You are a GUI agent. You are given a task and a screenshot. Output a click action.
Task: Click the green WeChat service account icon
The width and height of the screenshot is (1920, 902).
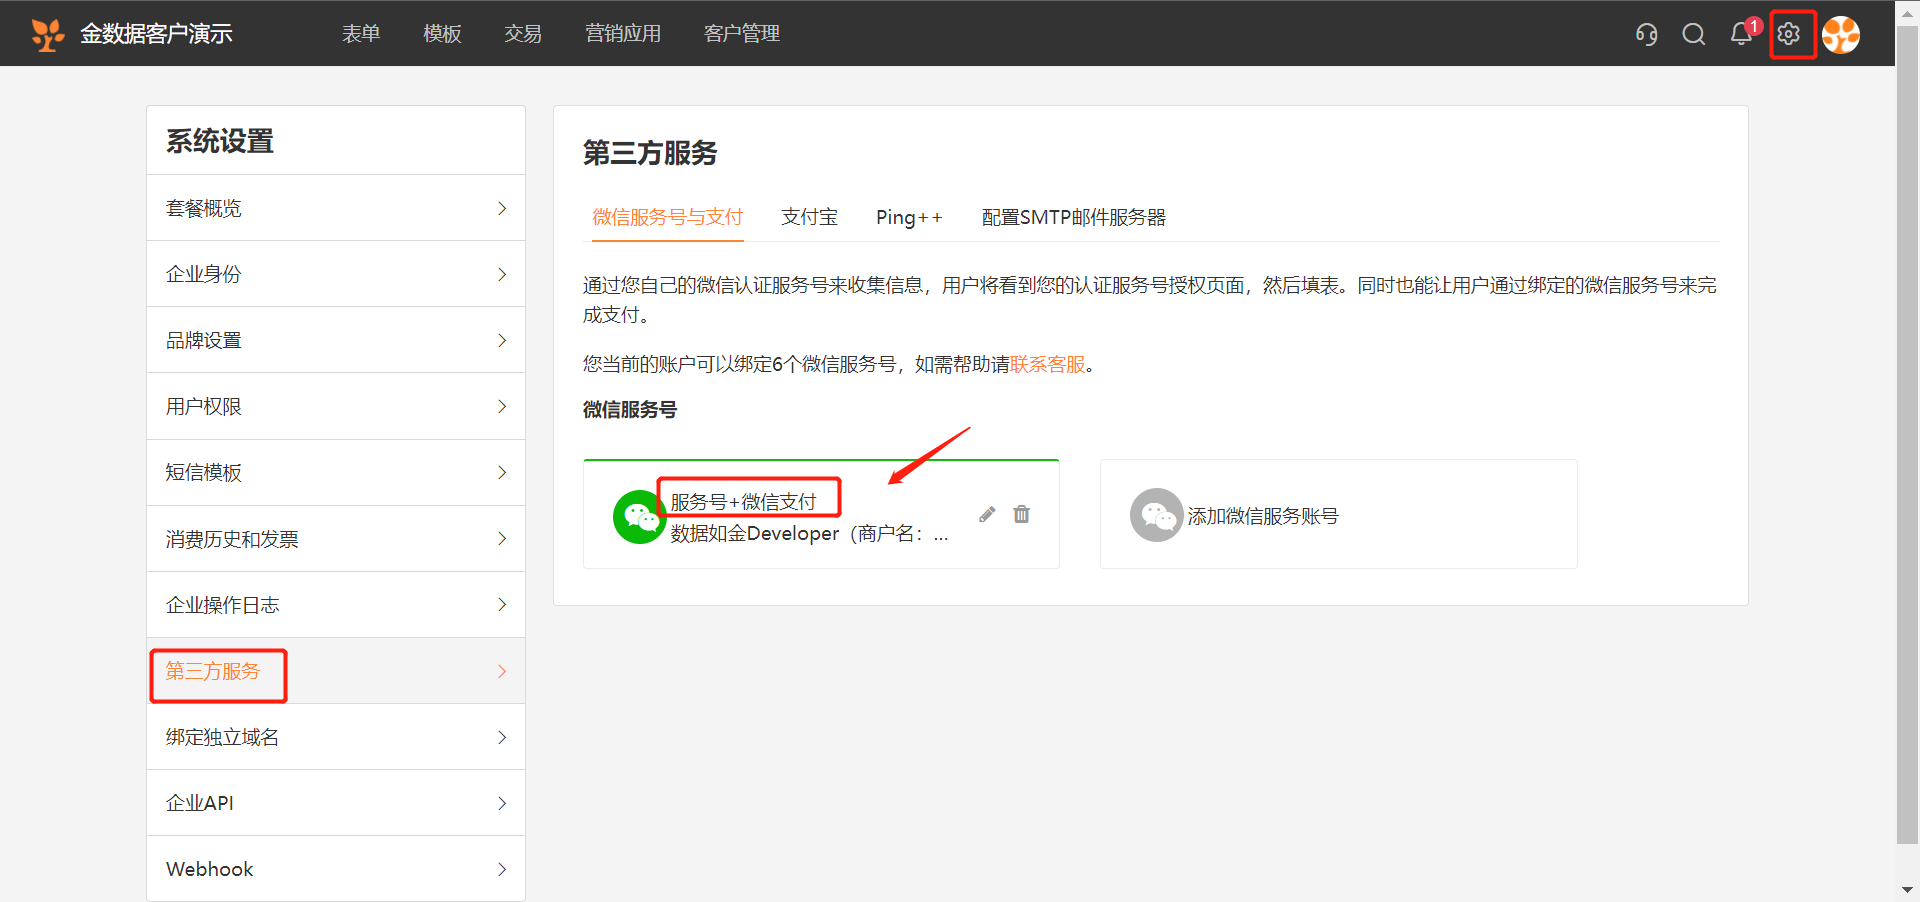[x=639, y=517]
